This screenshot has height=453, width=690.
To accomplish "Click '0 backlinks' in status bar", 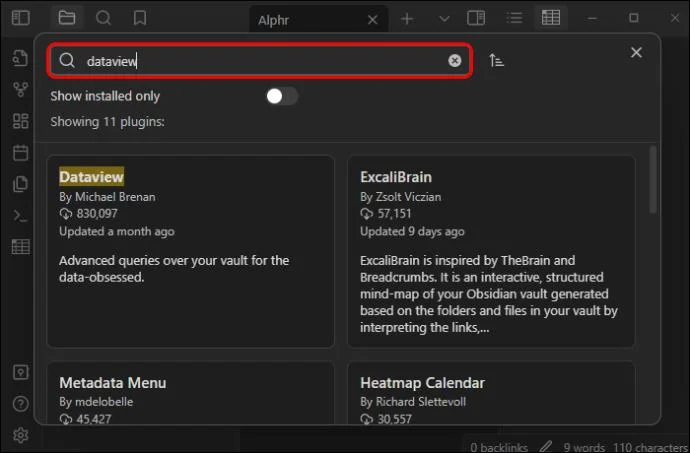I will click(499, 447).
